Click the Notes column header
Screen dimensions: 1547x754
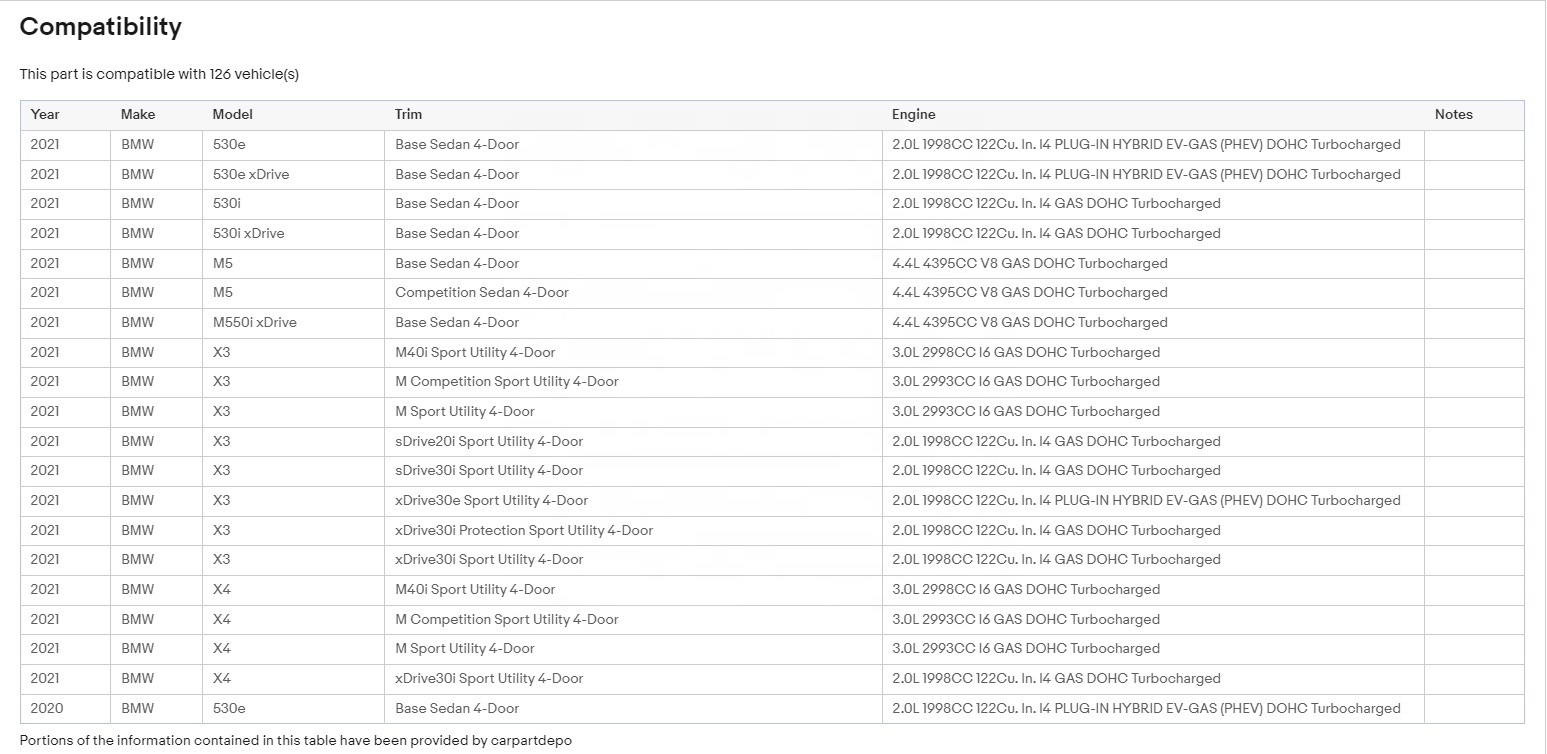pos(1454,114)
